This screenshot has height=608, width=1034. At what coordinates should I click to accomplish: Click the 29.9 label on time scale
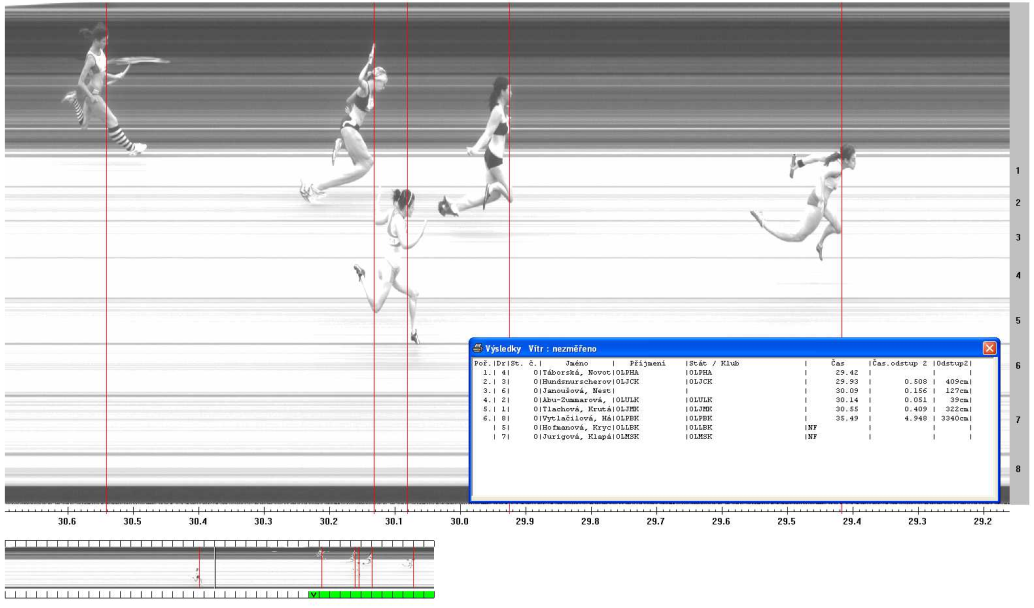tap(525, 522)
